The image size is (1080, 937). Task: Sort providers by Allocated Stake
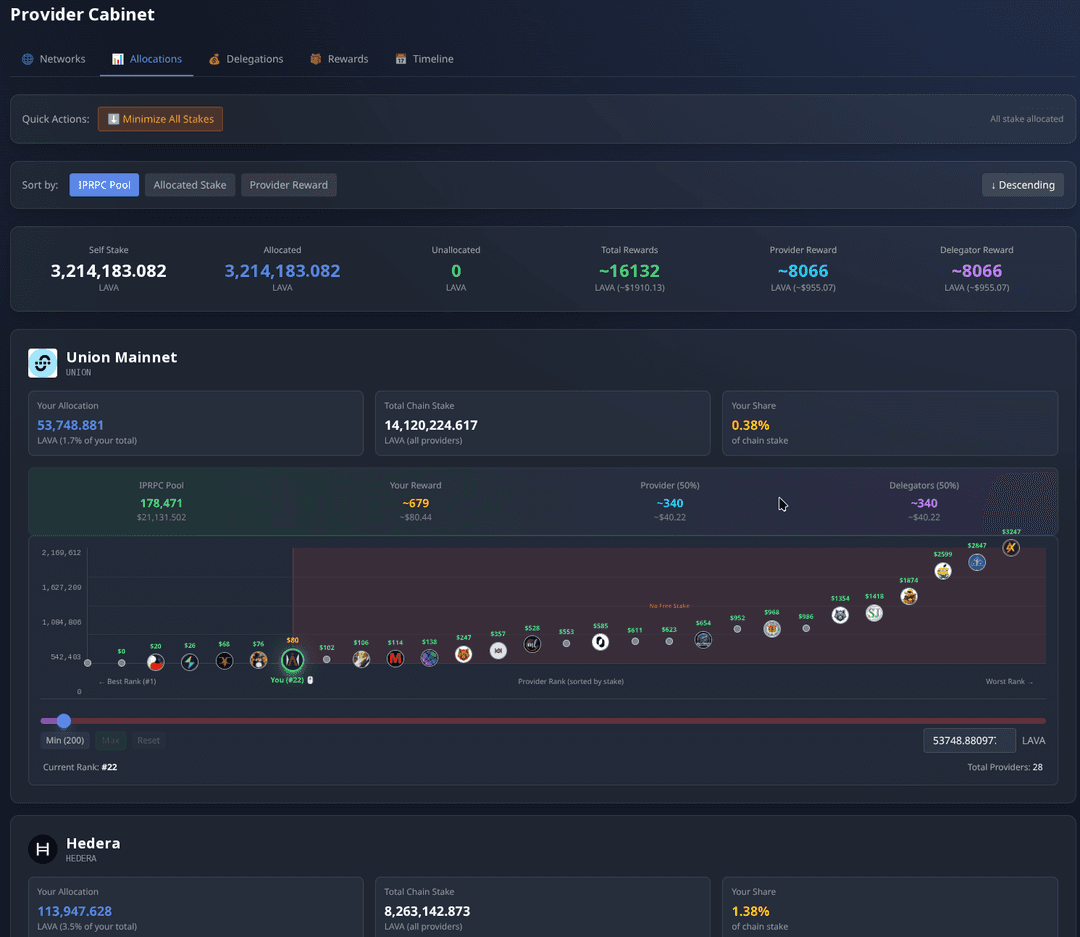189,184
